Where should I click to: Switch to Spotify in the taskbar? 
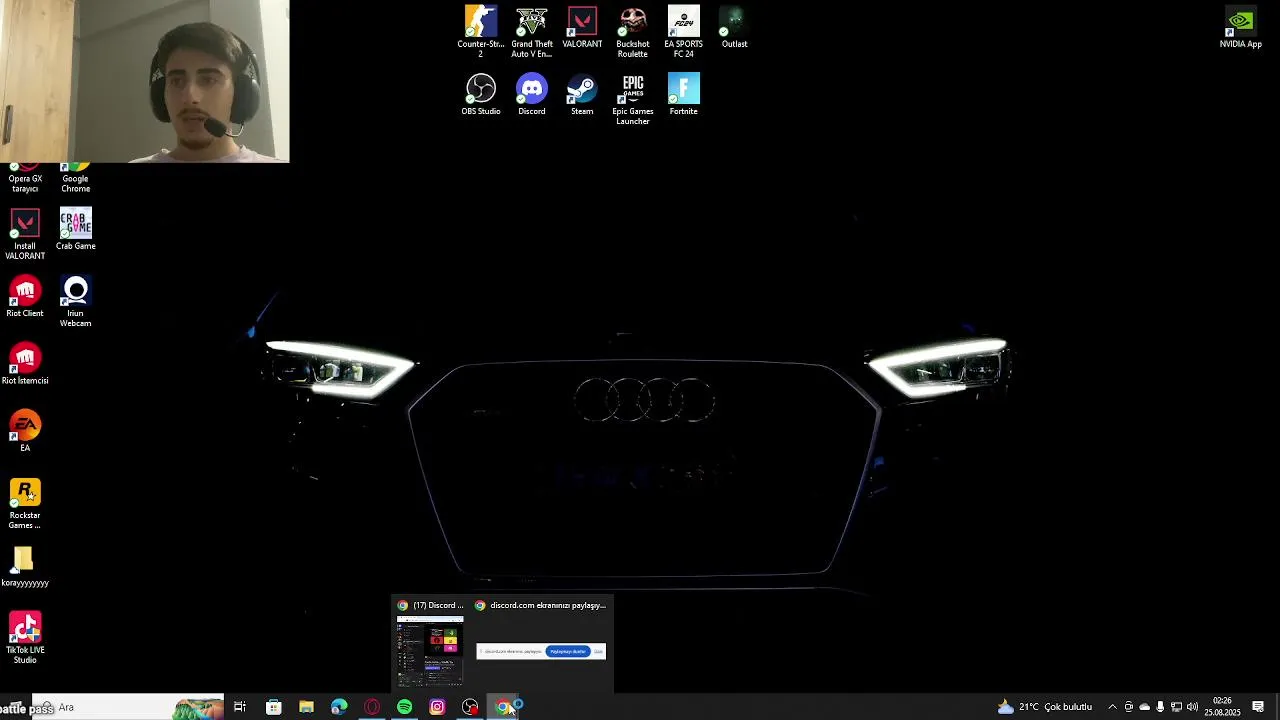404,707
